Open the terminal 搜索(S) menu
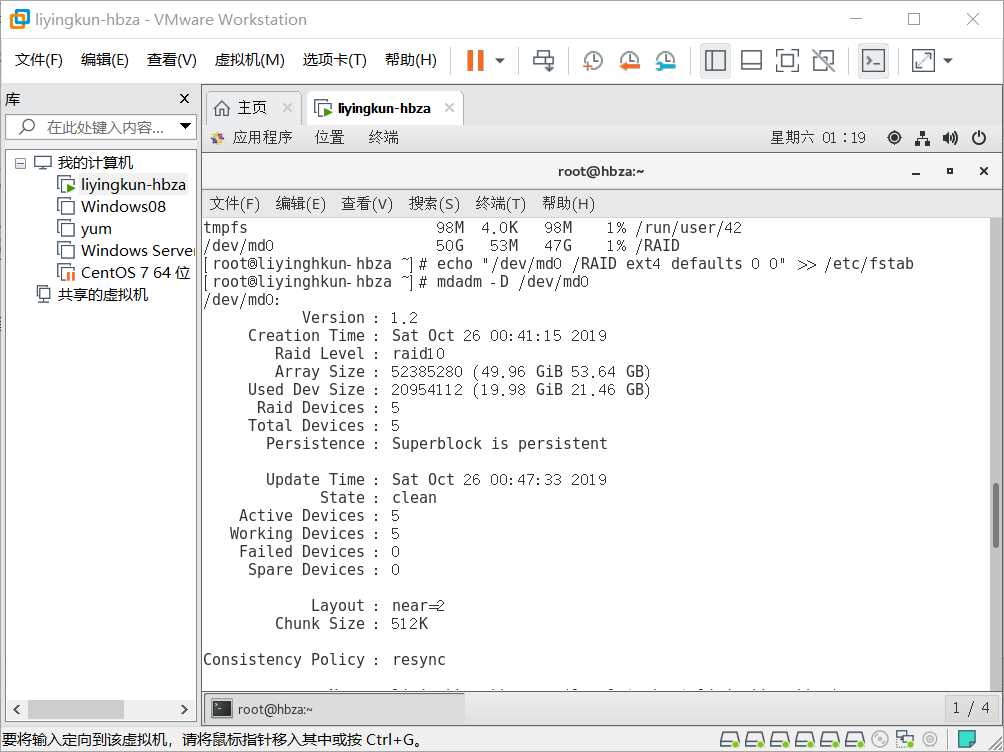Image resolution: width=1004 pixels, height=752 pixels. (434, 204)
